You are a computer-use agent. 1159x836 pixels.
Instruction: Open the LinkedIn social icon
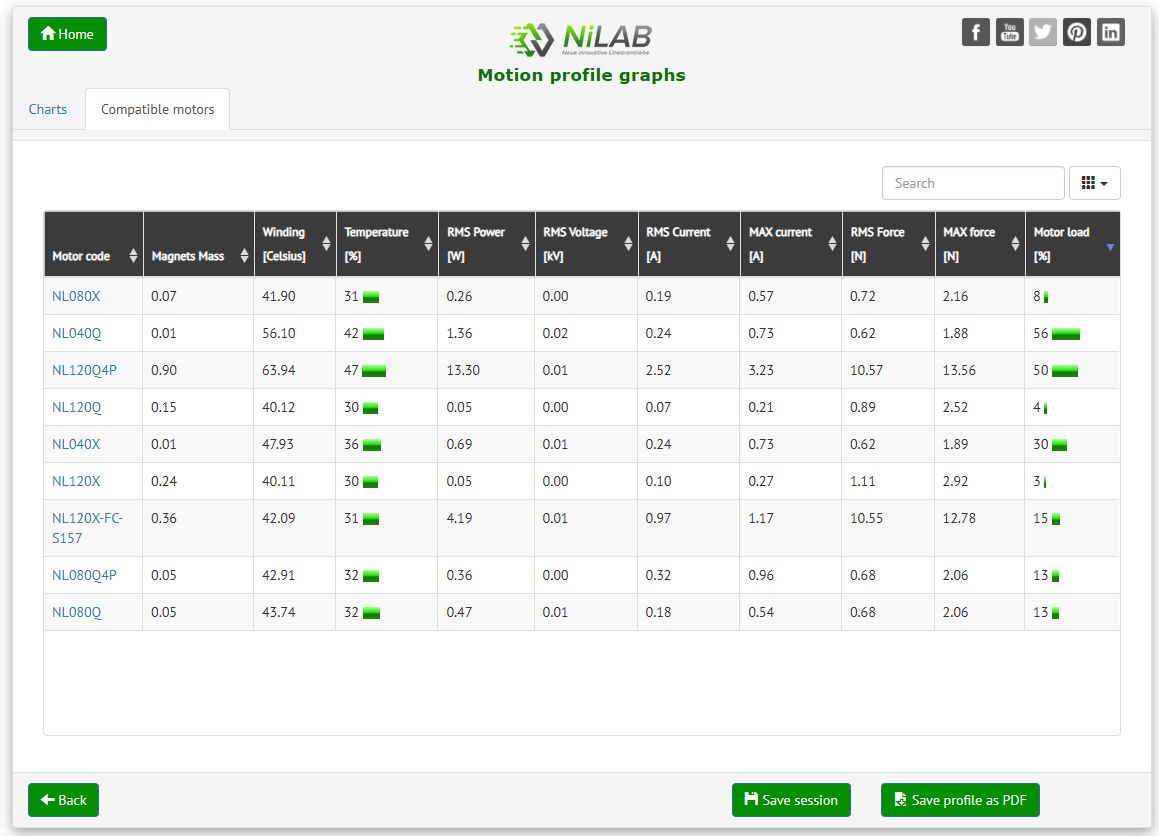[1111, 32]
